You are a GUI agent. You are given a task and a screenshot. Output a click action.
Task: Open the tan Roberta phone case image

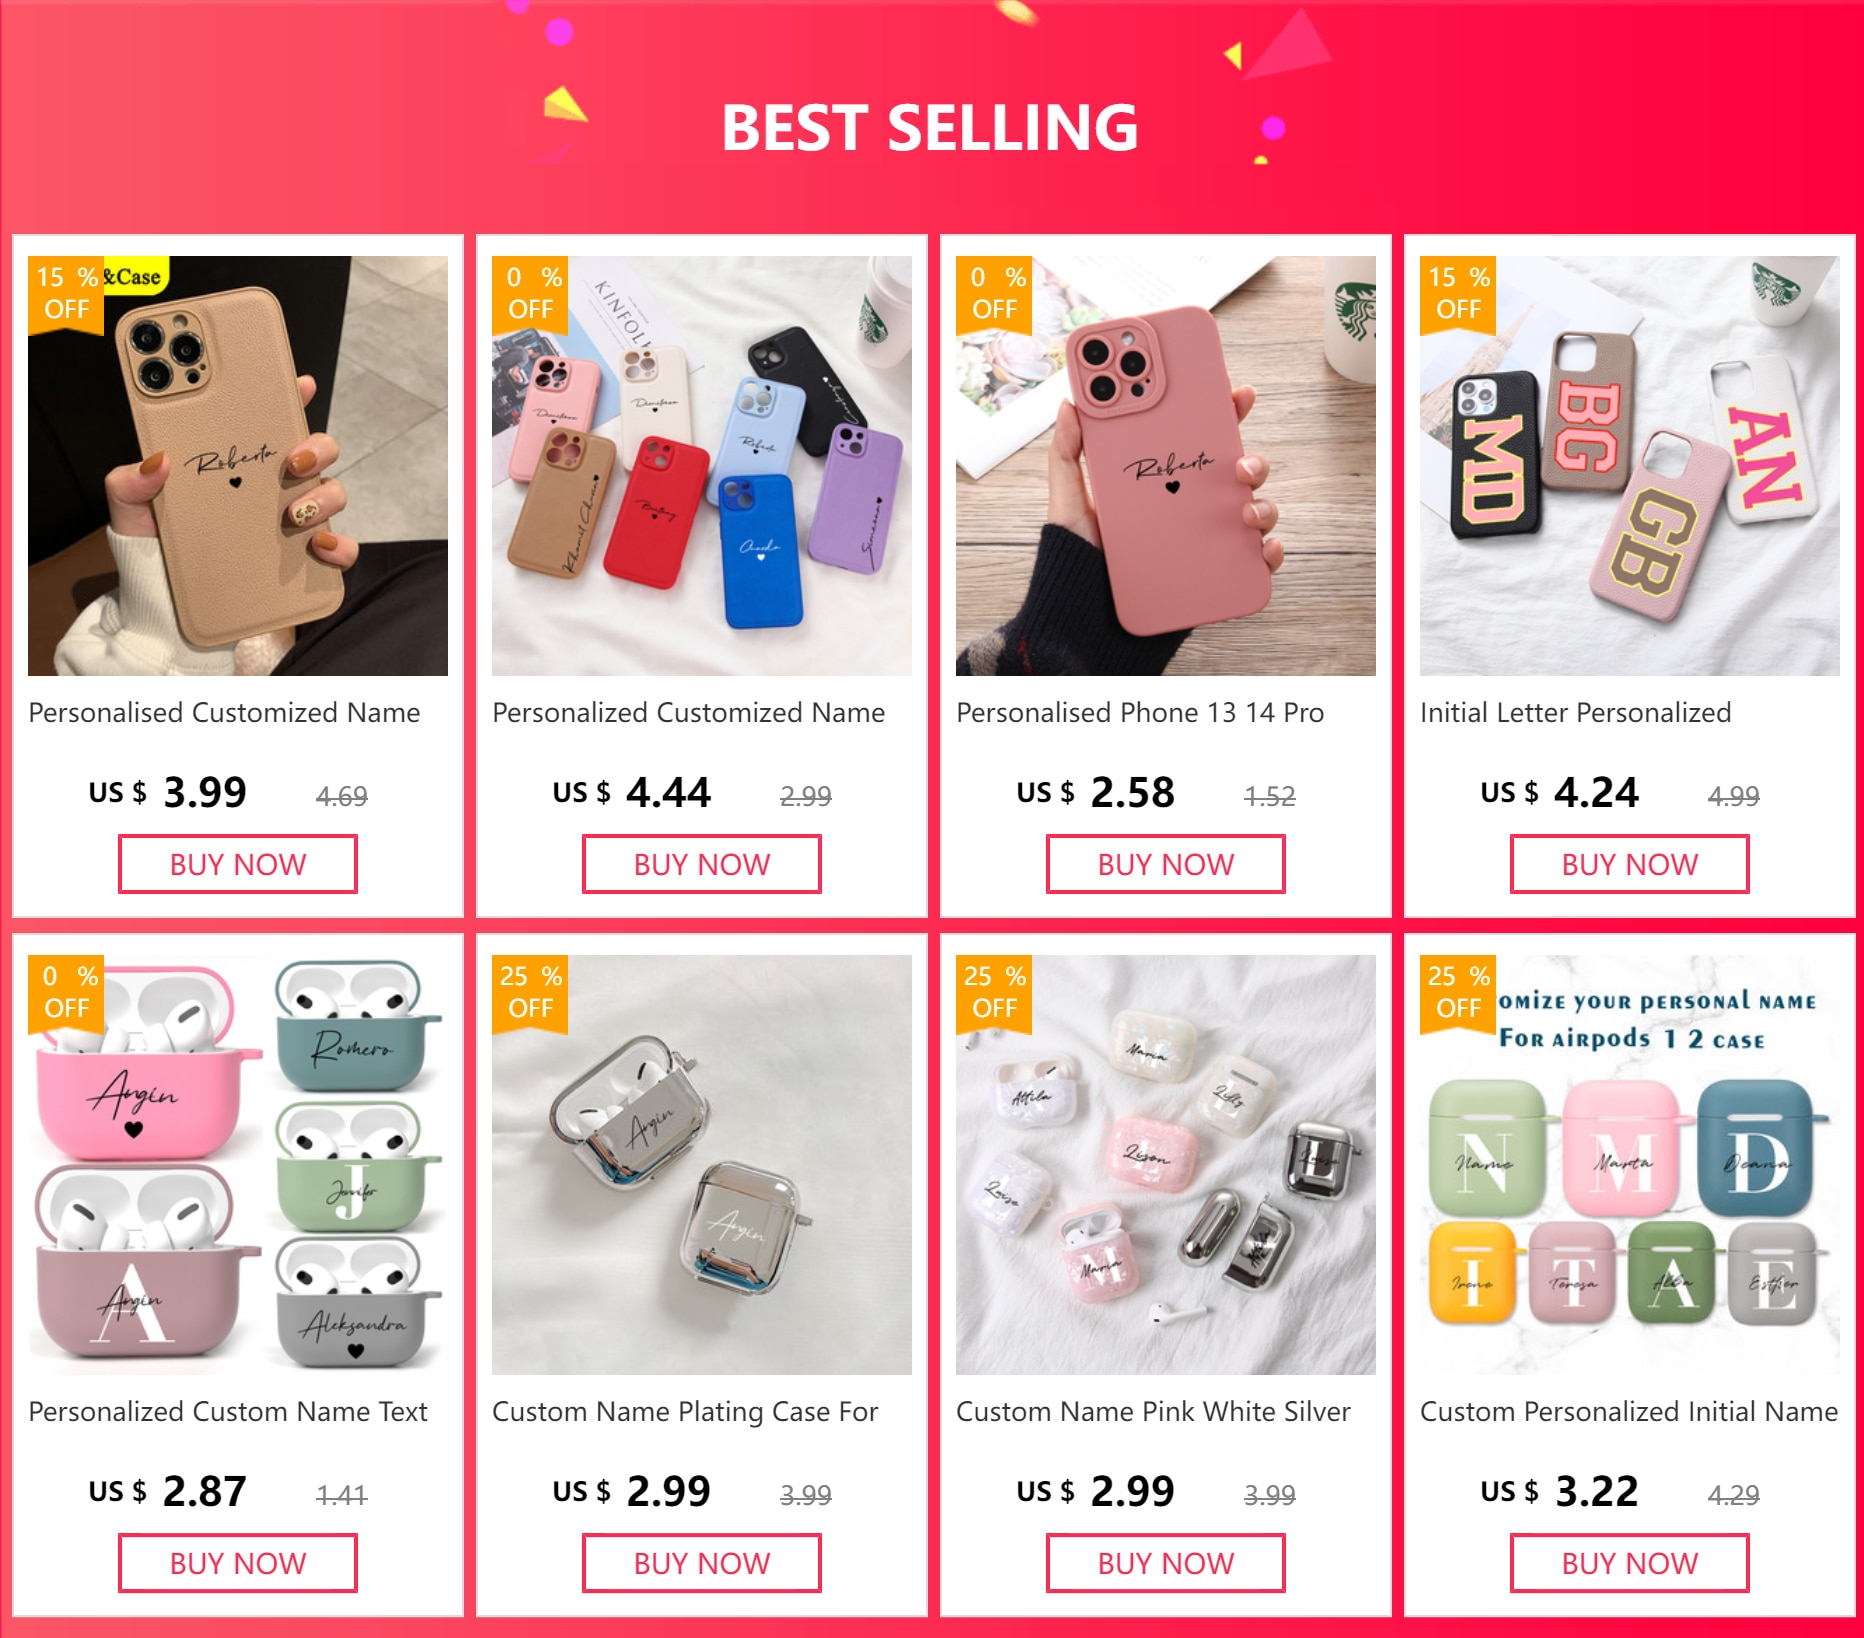coord(238,466)
